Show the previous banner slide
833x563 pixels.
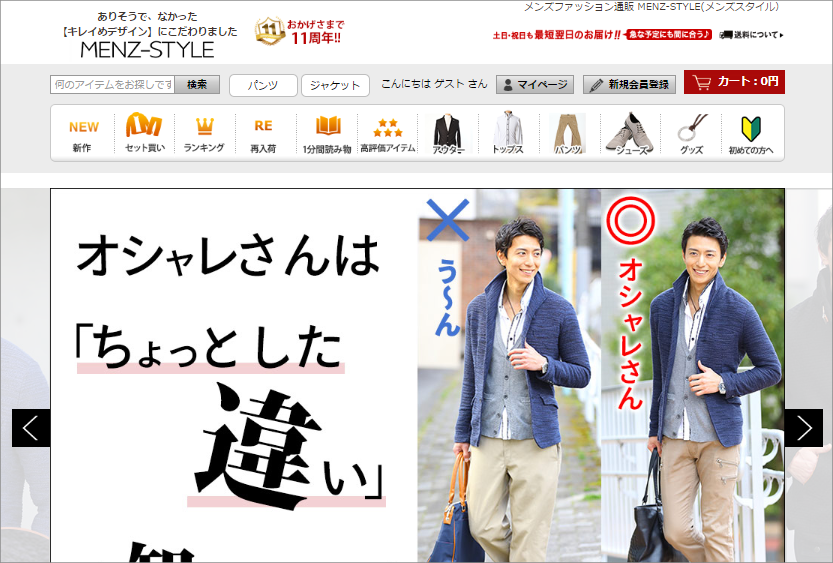[31, 428]
